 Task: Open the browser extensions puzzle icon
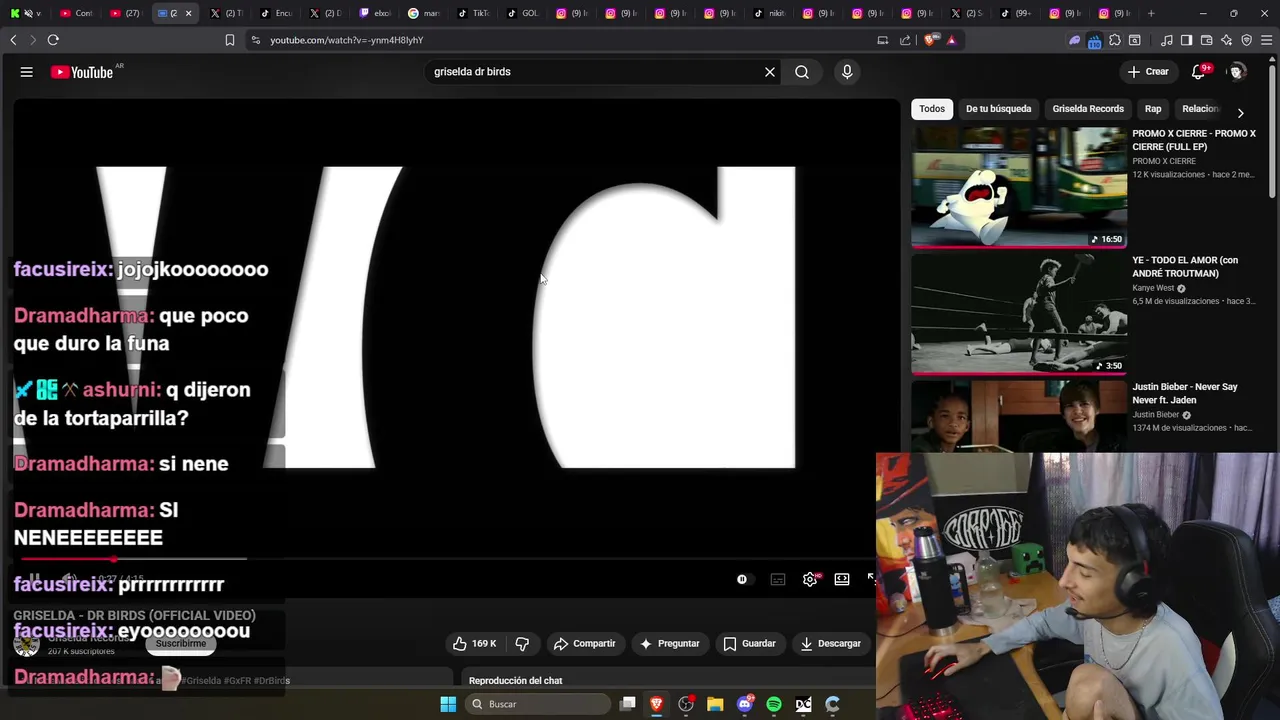pyautogui.click(x=1115, y=40)
